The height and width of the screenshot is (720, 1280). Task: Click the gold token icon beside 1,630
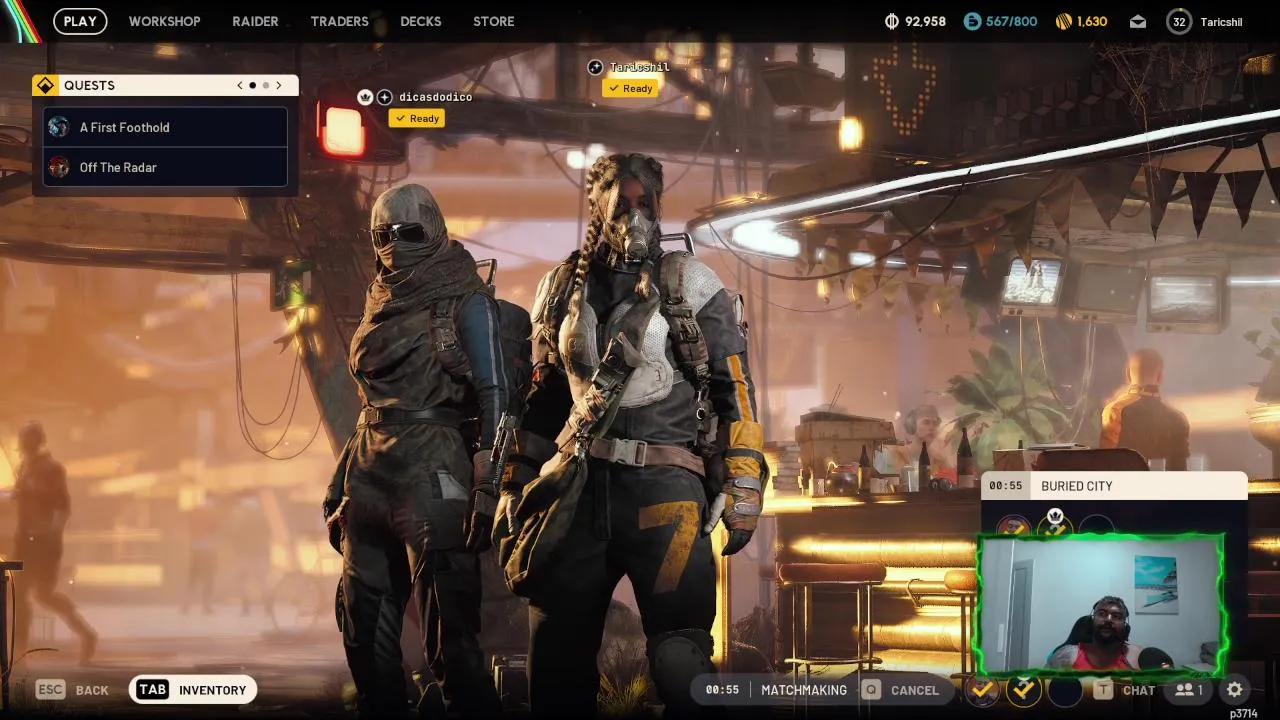[x=1064, y=21]
